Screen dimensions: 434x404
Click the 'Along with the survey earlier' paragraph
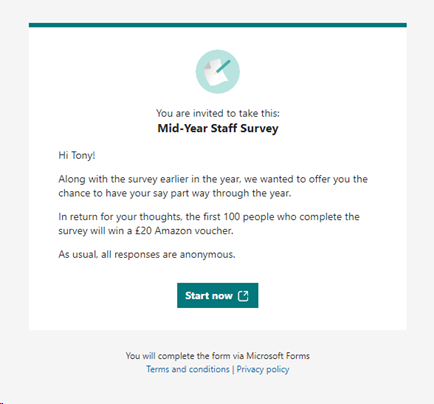213,186
